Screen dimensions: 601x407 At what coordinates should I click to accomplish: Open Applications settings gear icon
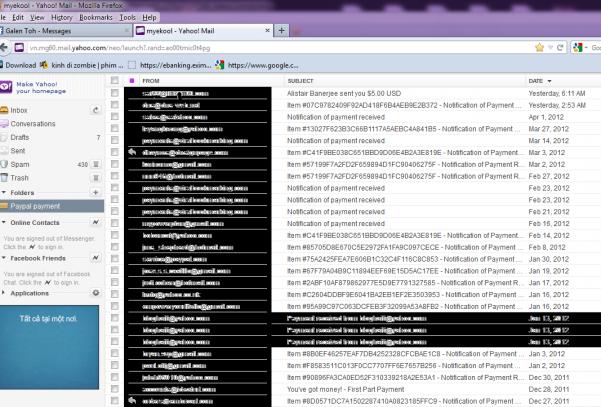coord(96,293)
